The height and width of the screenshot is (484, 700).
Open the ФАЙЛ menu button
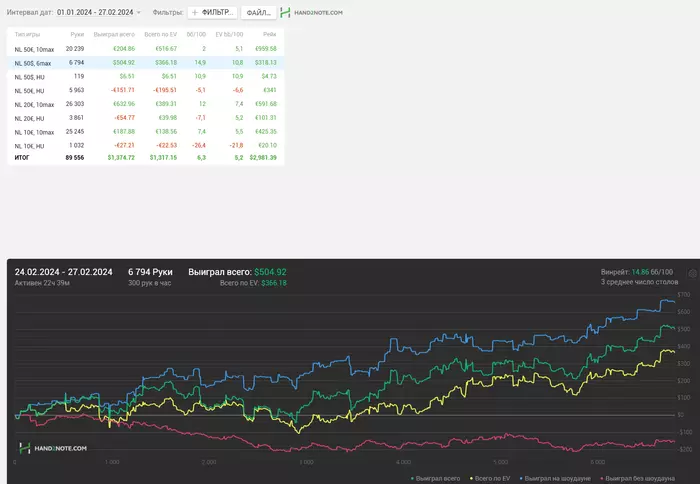tap(259, 13)
